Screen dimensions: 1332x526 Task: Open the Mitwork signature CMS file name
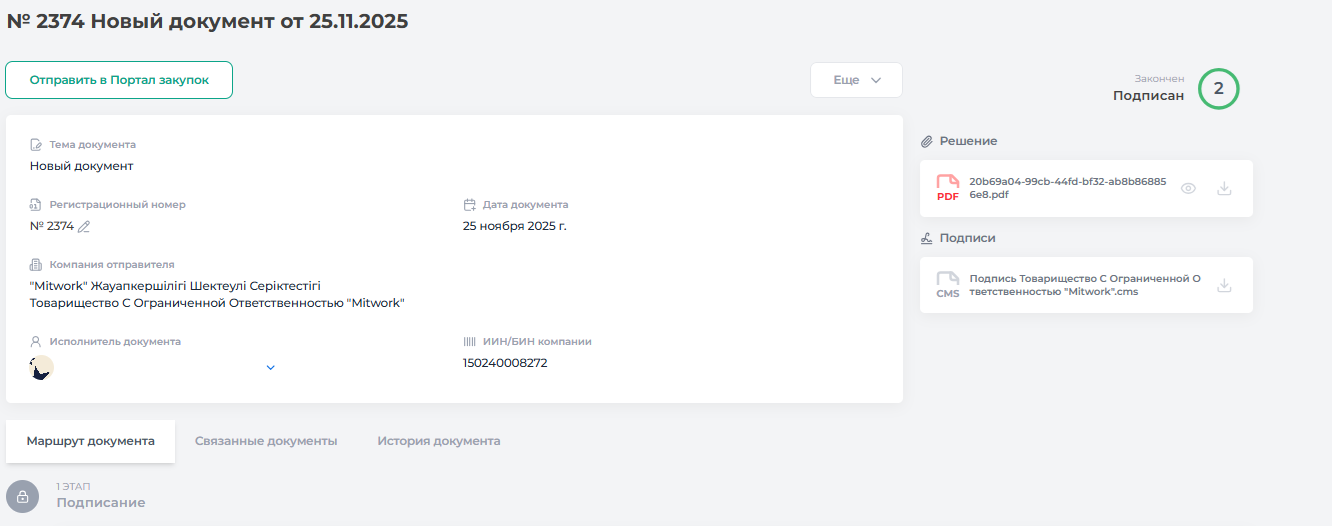(1085, 285)
